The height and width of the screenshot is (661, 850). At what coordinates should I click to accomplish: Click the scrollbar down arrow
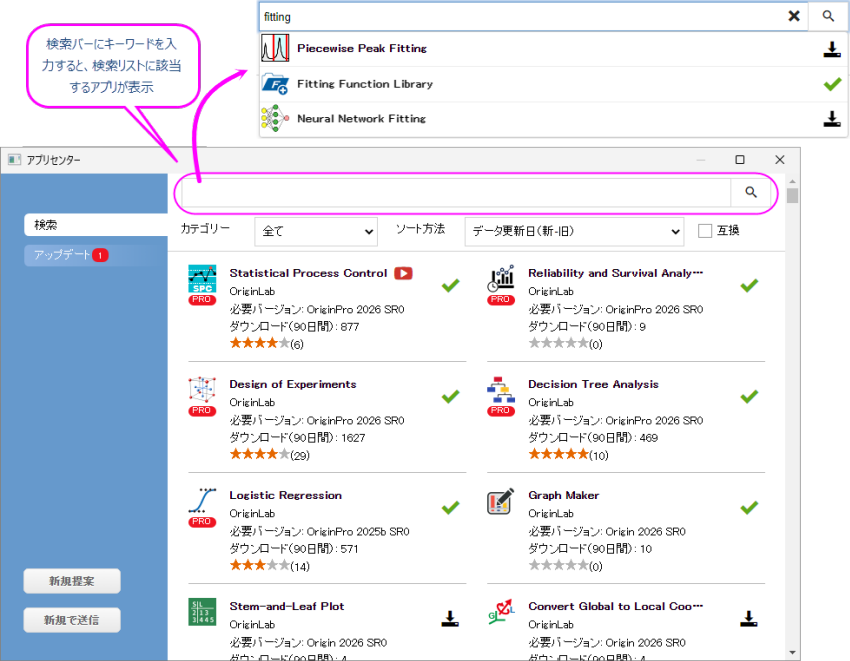tap(793, 653)
